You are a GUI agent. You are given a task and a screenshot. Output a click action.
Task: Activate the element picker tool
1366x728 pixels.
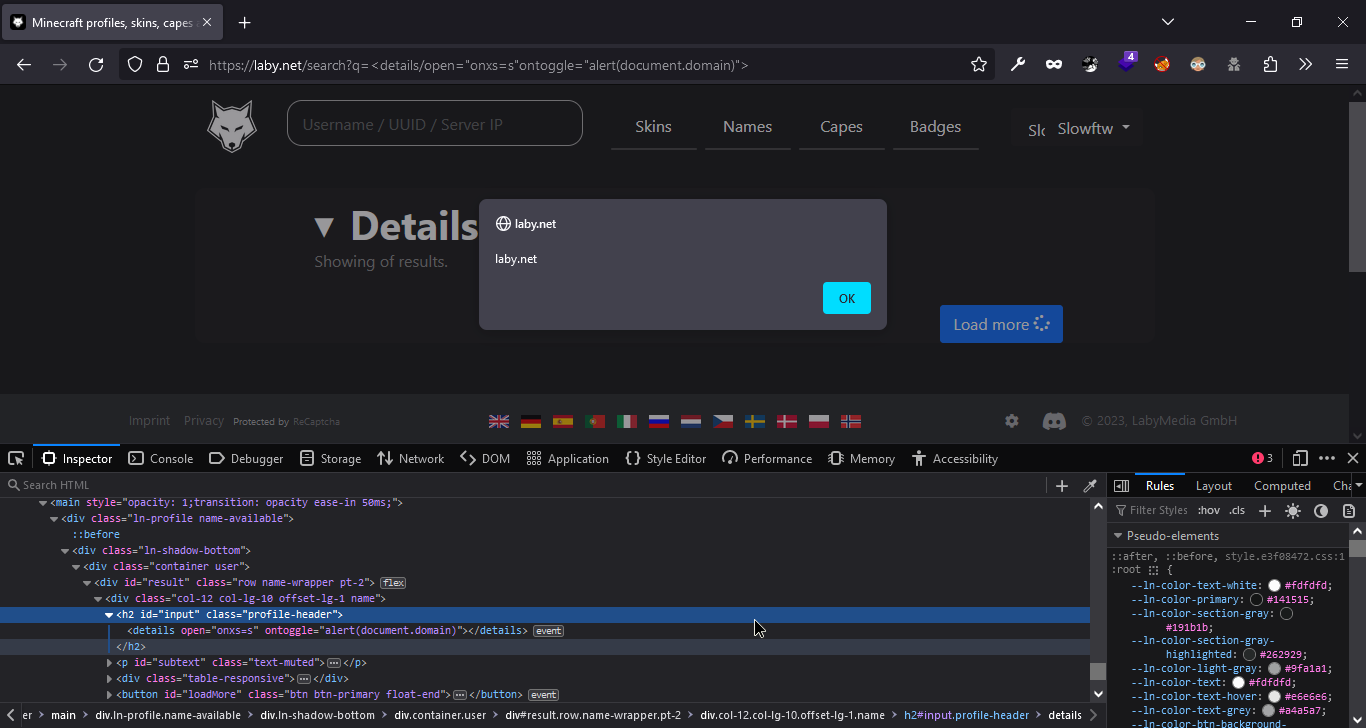tap(16, 458)
